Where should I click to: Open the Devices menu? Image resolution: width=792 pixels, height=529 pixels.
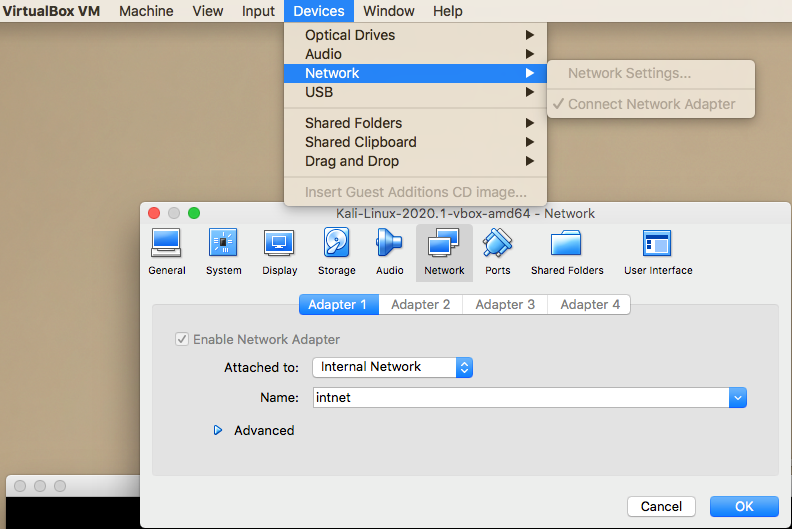point(319,11)
